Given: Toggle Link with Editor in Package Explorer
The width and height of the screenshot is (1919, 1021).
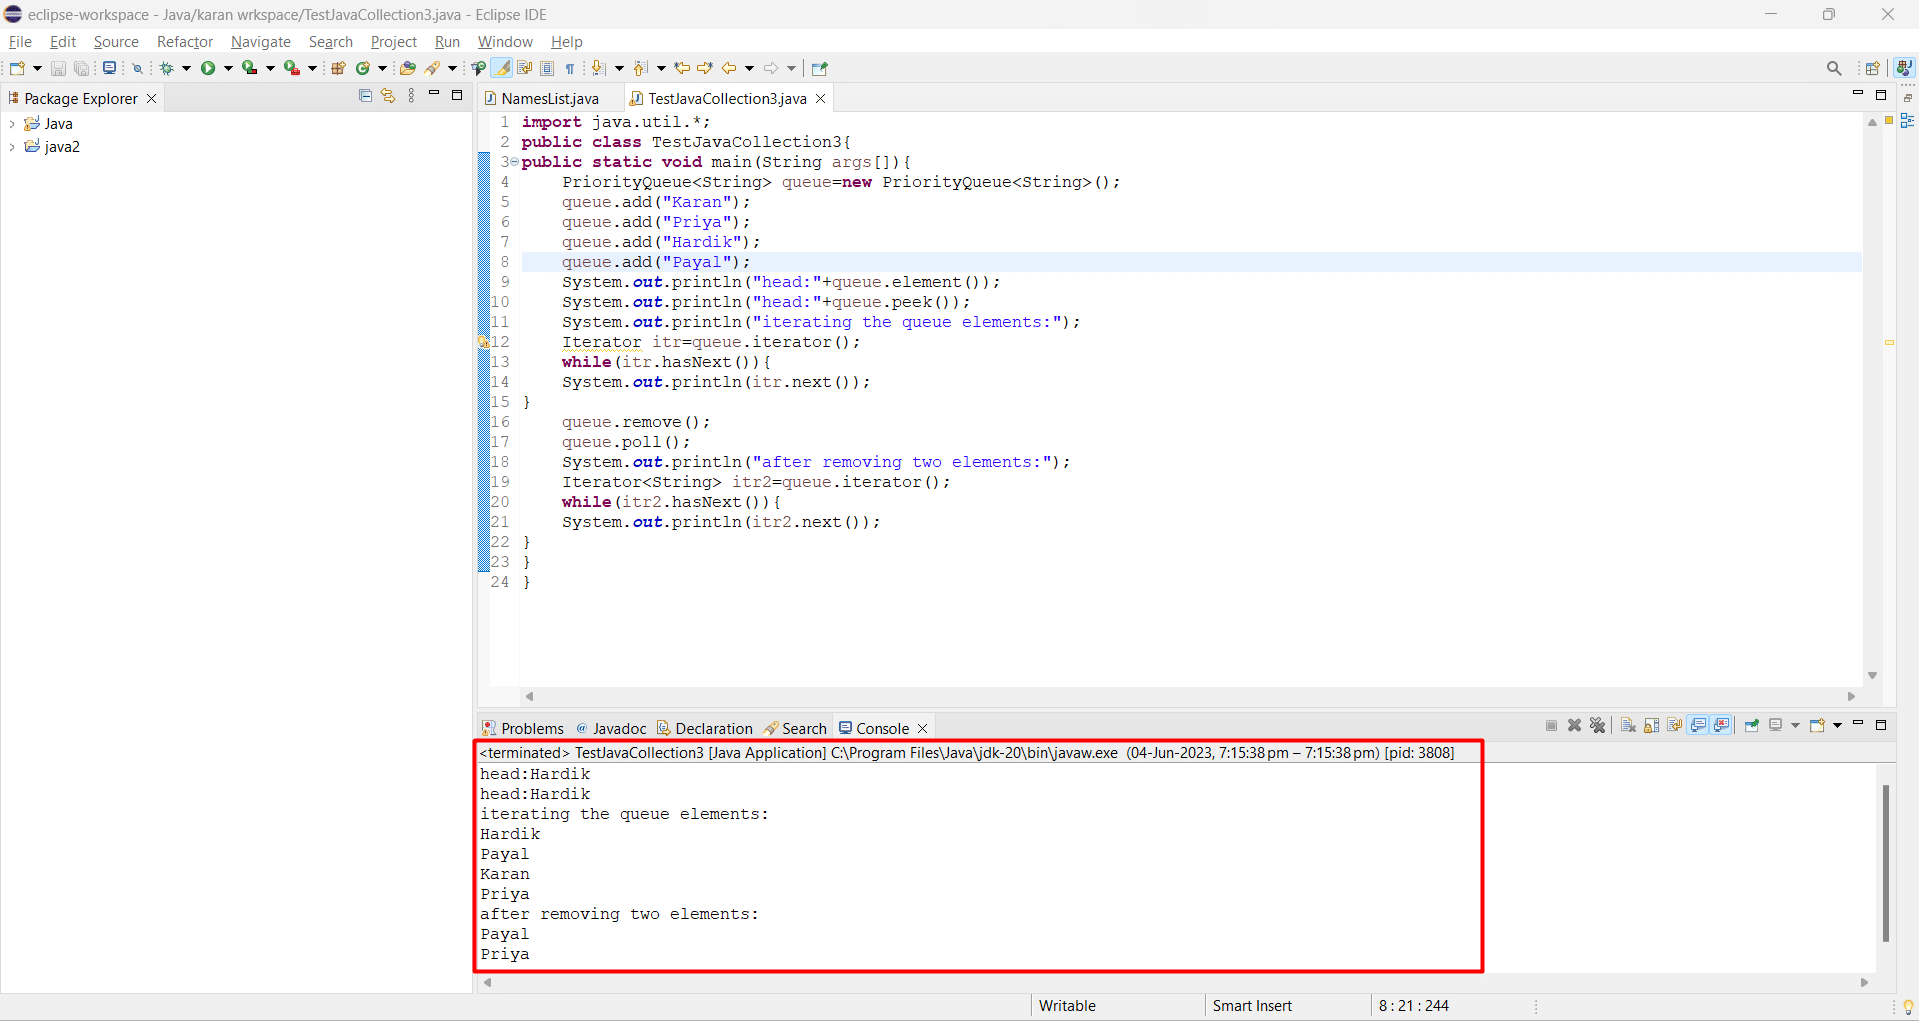Looking at the screenshot, I should click(x=388, y=95).
